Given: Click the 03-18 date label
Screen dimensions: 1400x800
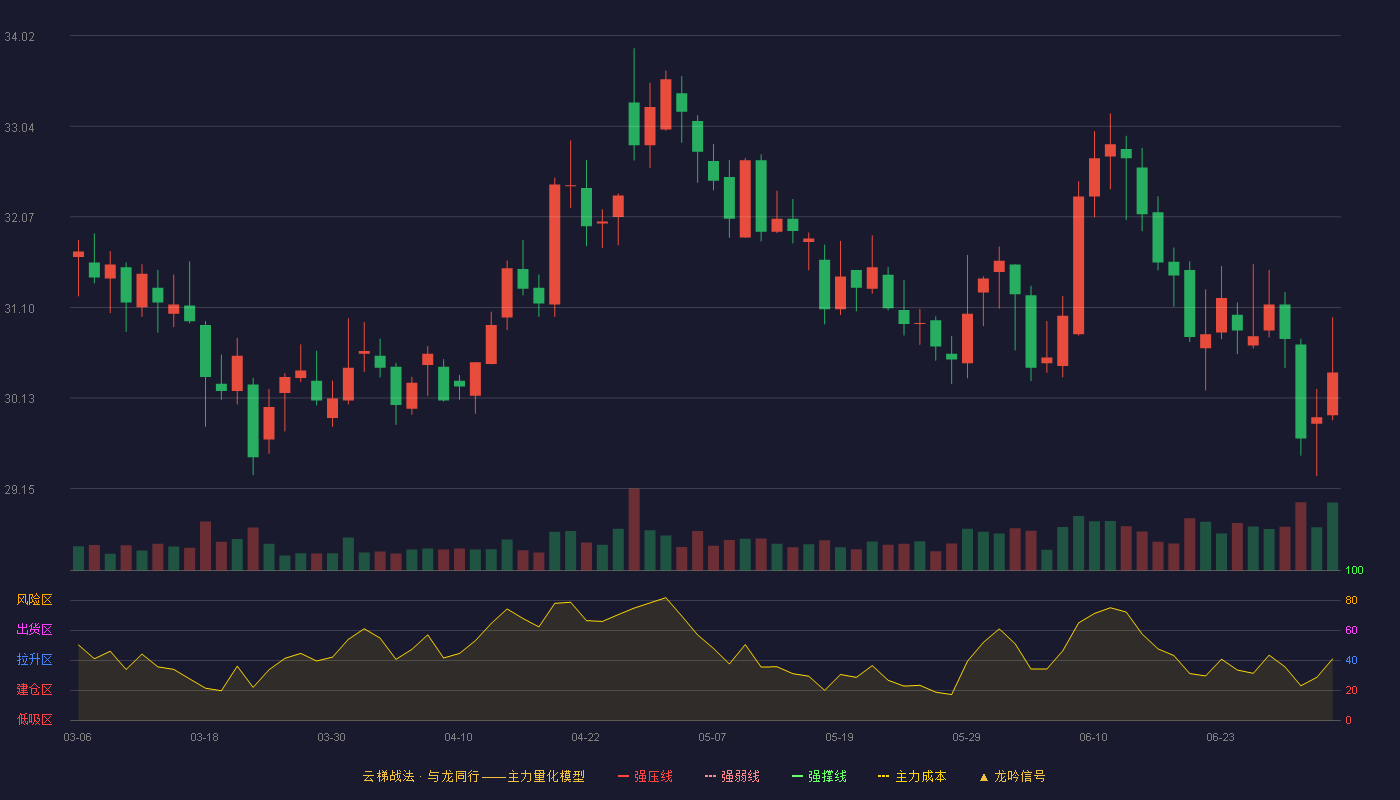Looking at the screenshot, I should [x=205, y=737].
